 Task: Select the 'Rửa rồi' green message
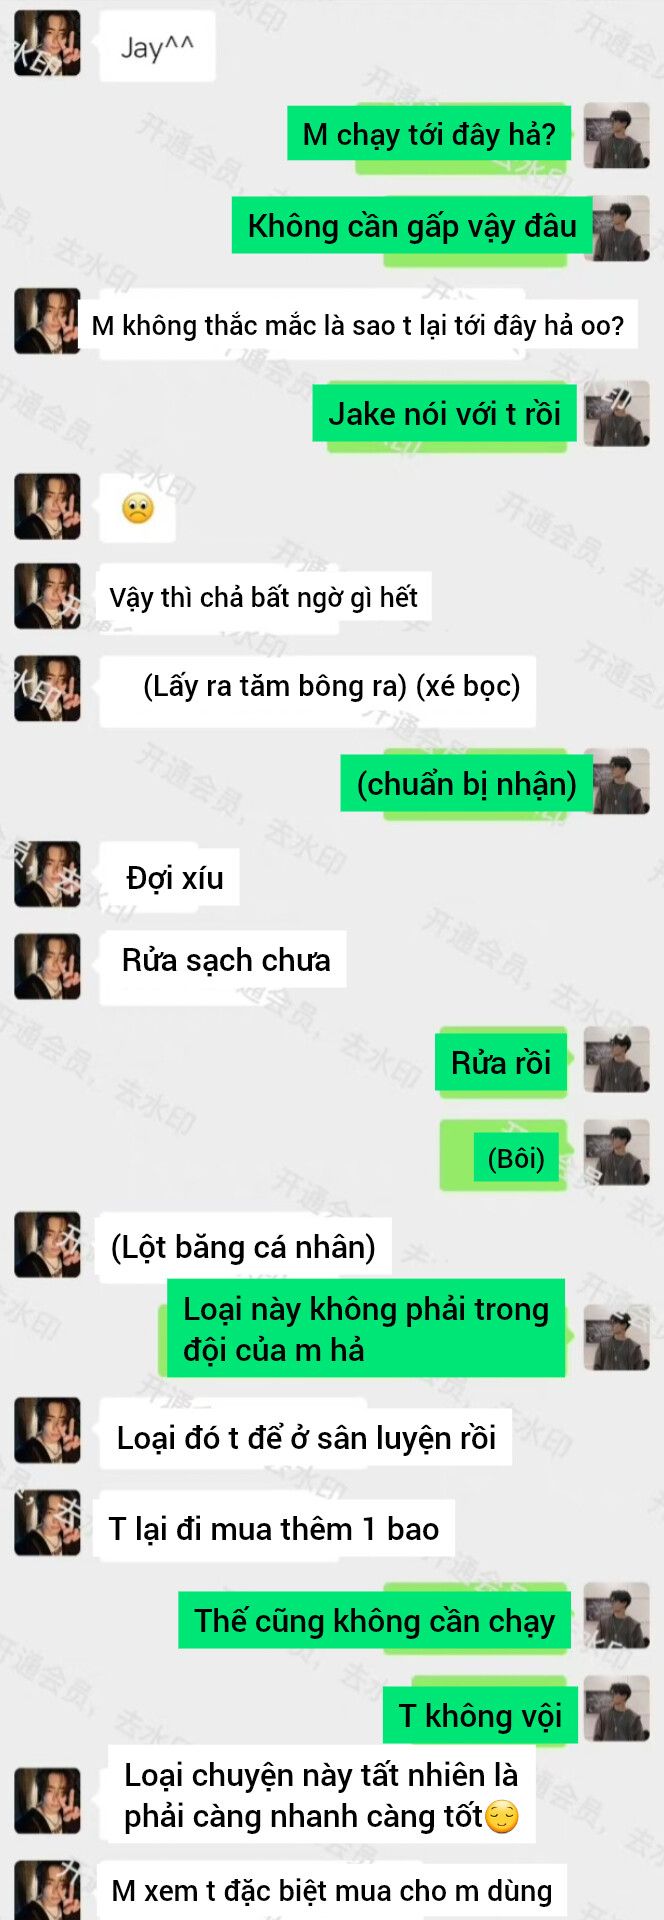501,1062
